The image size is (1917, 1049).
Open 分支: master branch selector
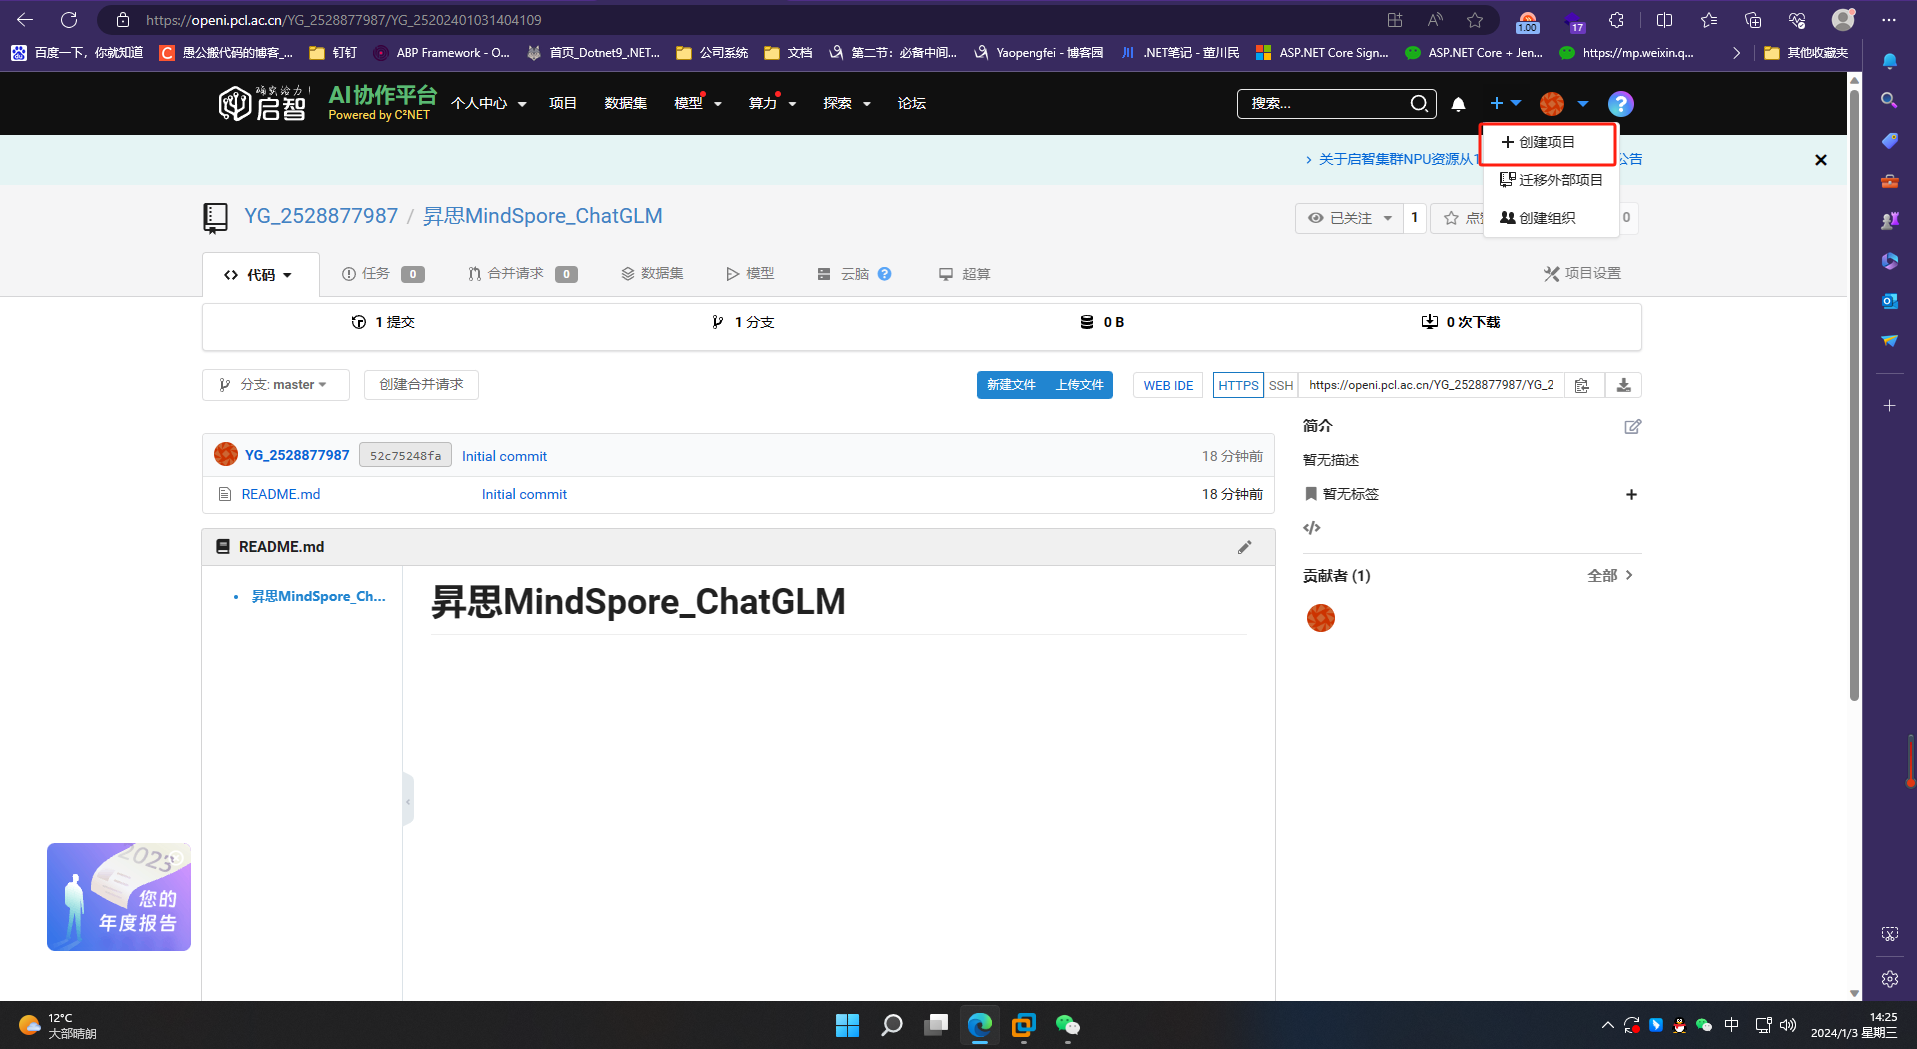[x=276, y=385]
